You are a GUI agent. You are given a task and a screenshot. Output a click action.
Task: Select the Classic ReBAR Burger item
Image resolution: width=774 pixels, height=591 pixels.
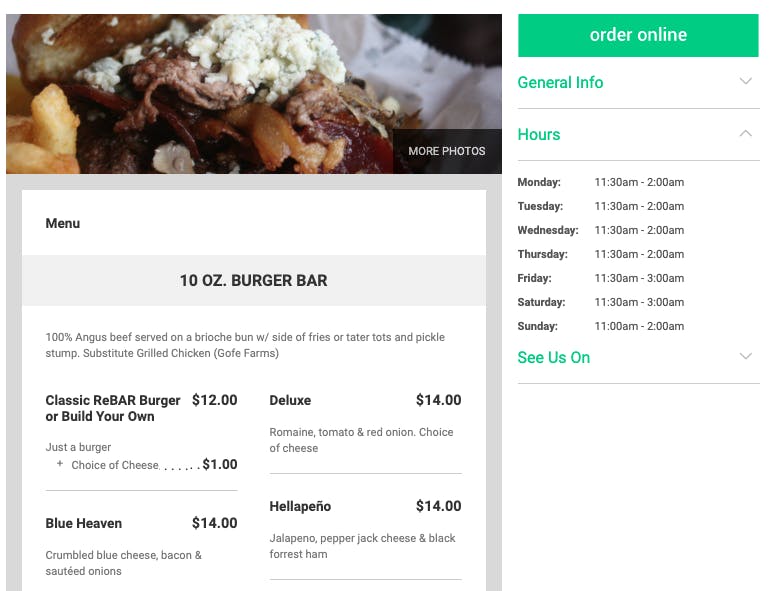(x=113, y=408)
